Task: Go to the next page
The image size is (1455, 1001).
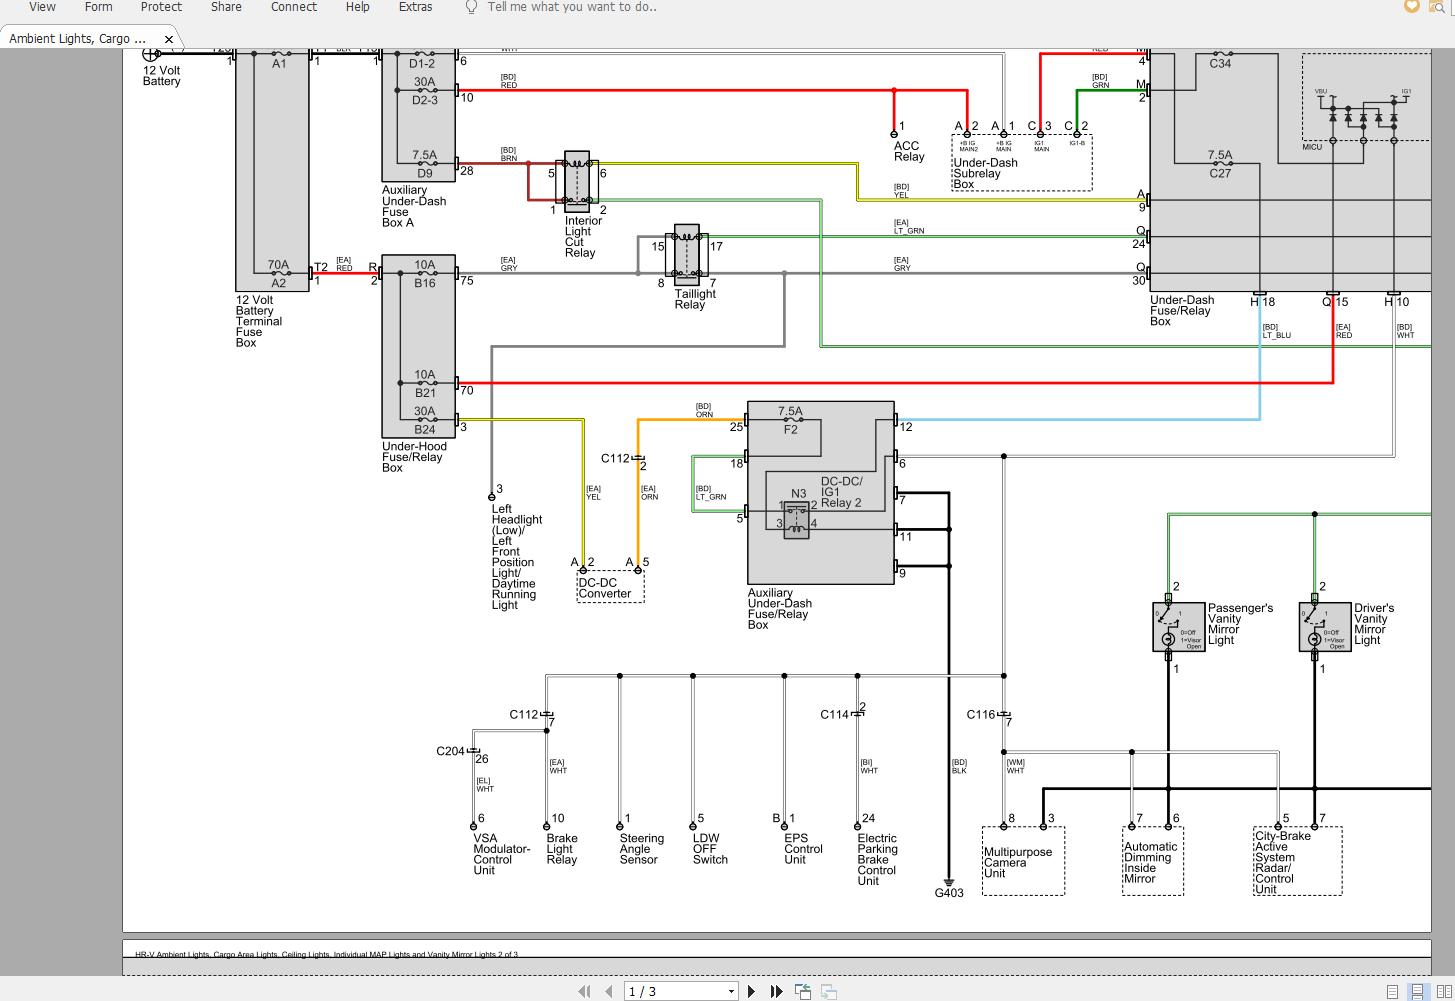Action: tap(751, 991)
